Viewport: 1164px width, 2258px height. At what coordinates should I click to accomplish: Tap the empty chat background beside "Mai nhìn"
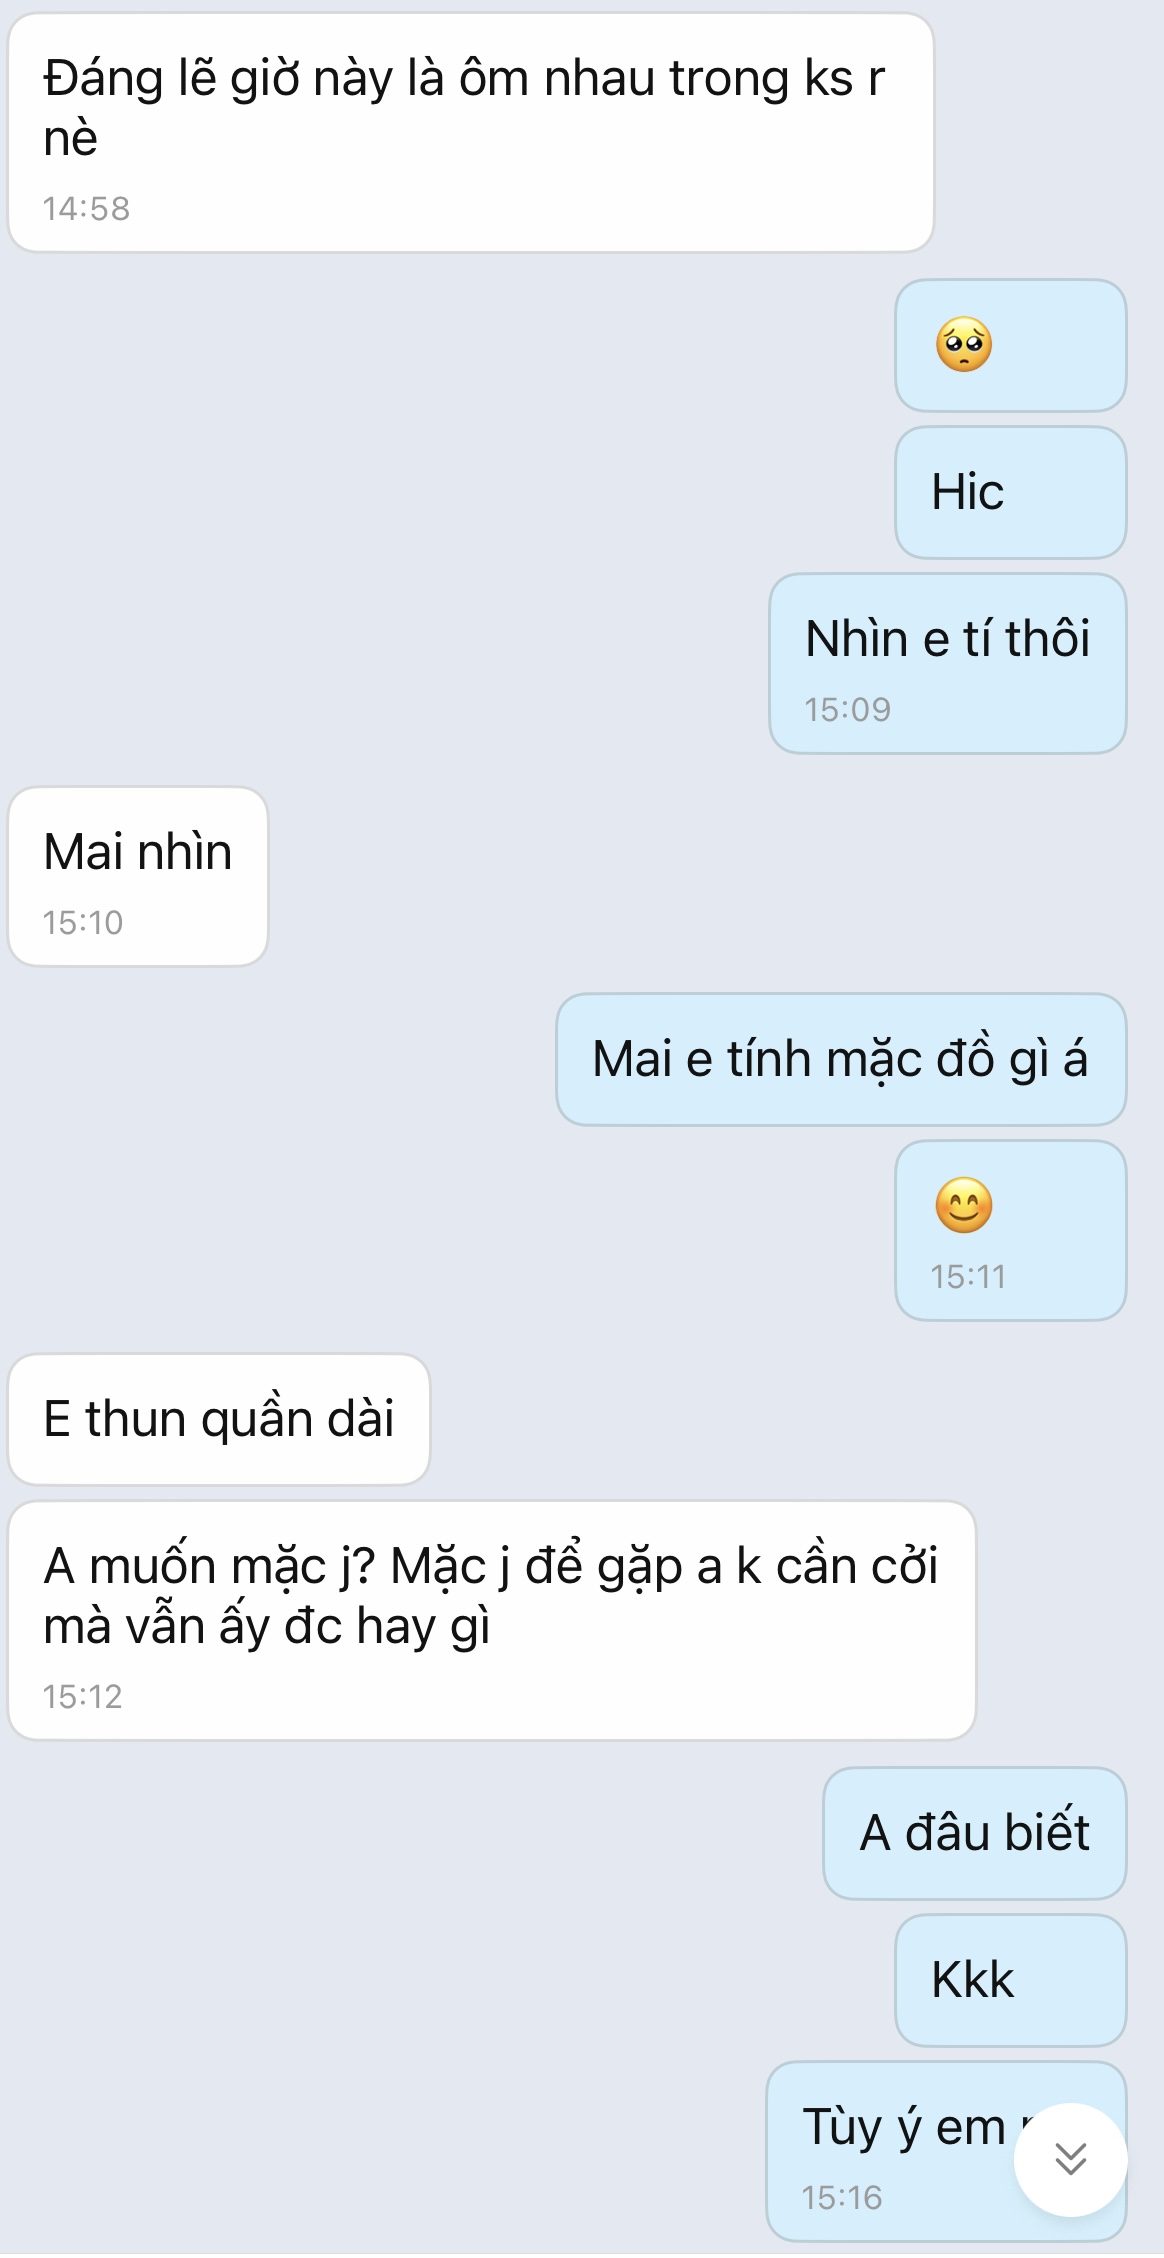[x=700, y=876]
